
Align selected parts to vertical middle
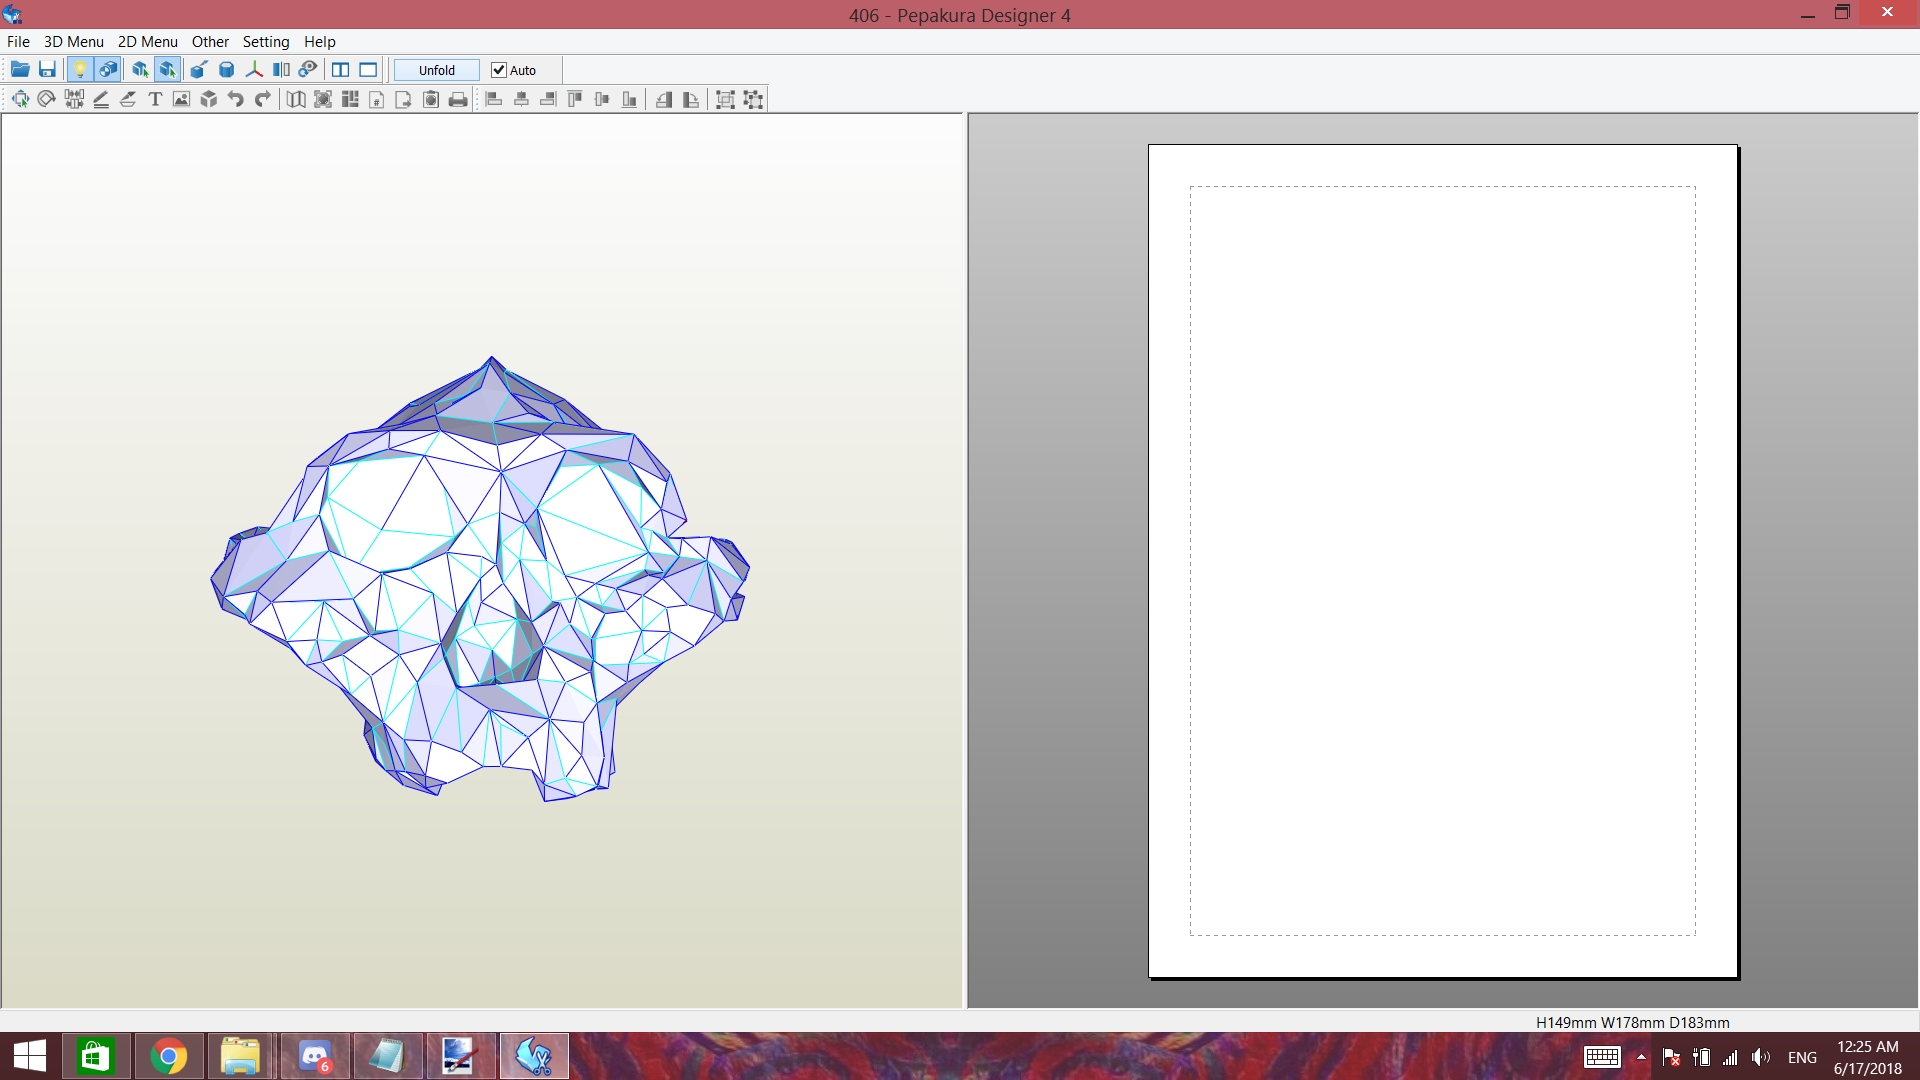(x=602, y=99)
